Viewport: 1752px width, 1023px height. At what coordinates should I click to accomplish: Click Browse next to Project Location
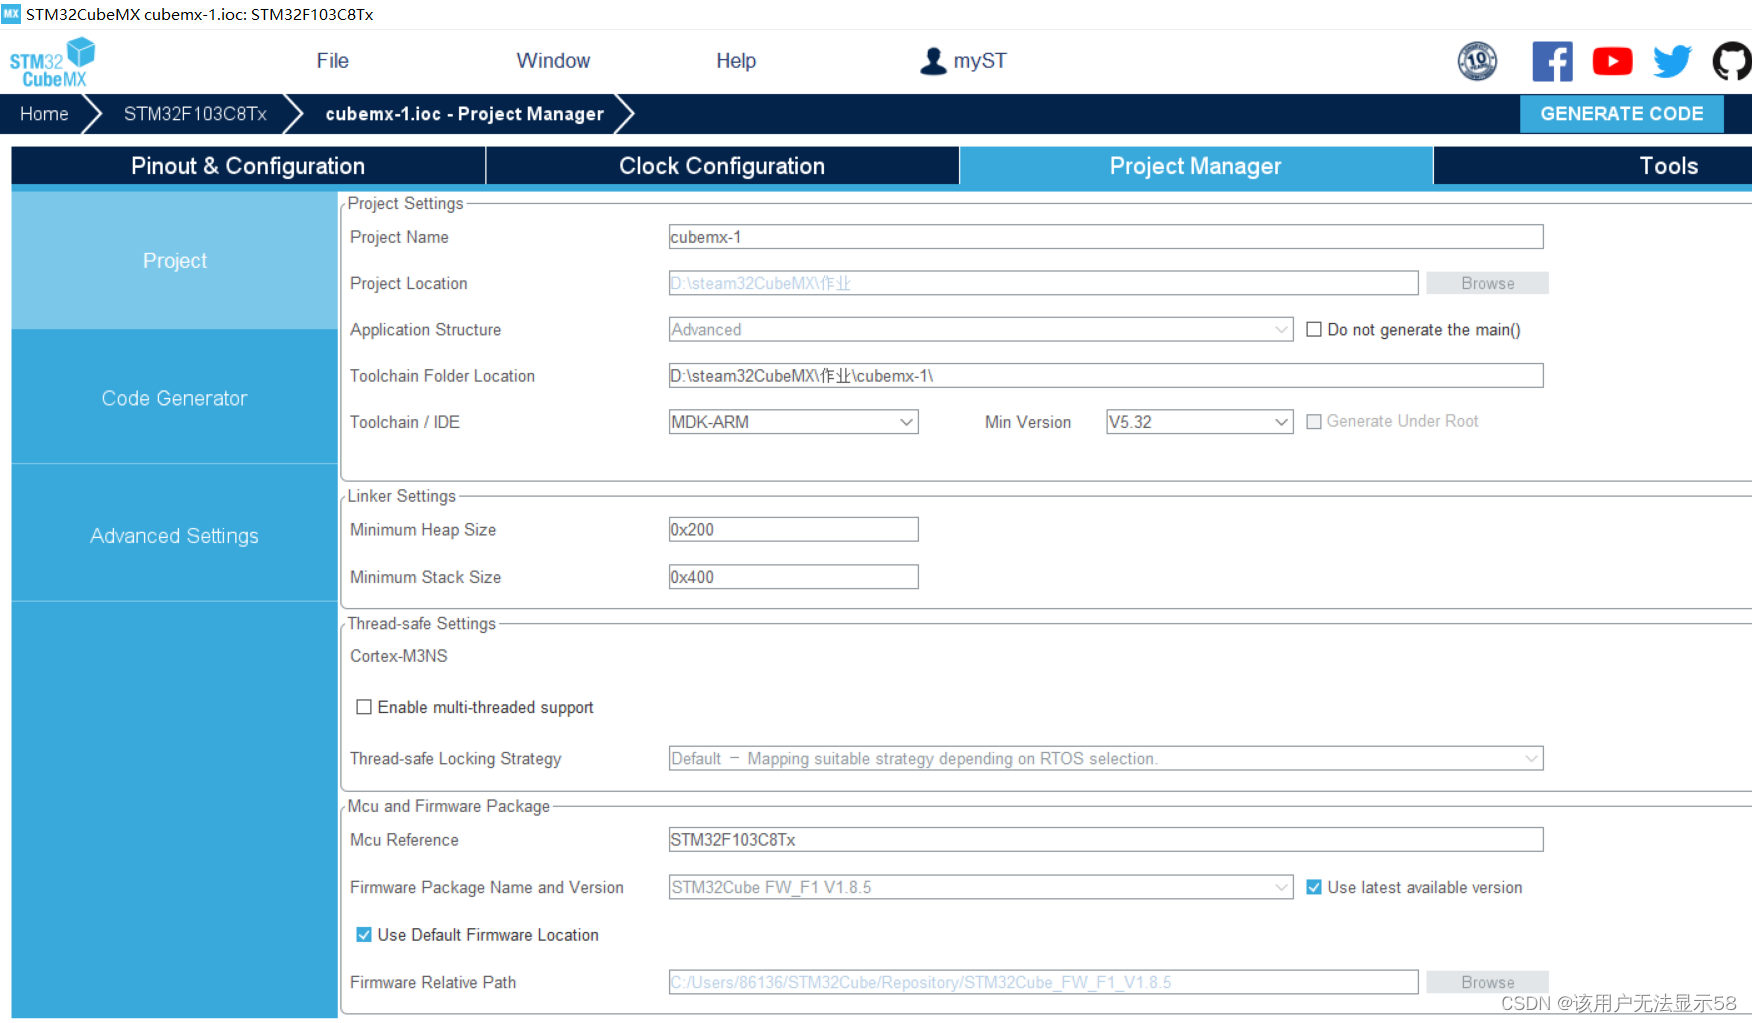tap(1487, 283)
